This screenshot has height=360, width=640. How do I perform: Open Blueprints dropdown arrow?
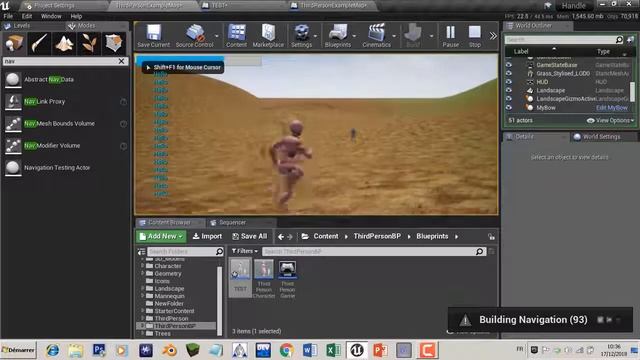click(x=354, y=36)
